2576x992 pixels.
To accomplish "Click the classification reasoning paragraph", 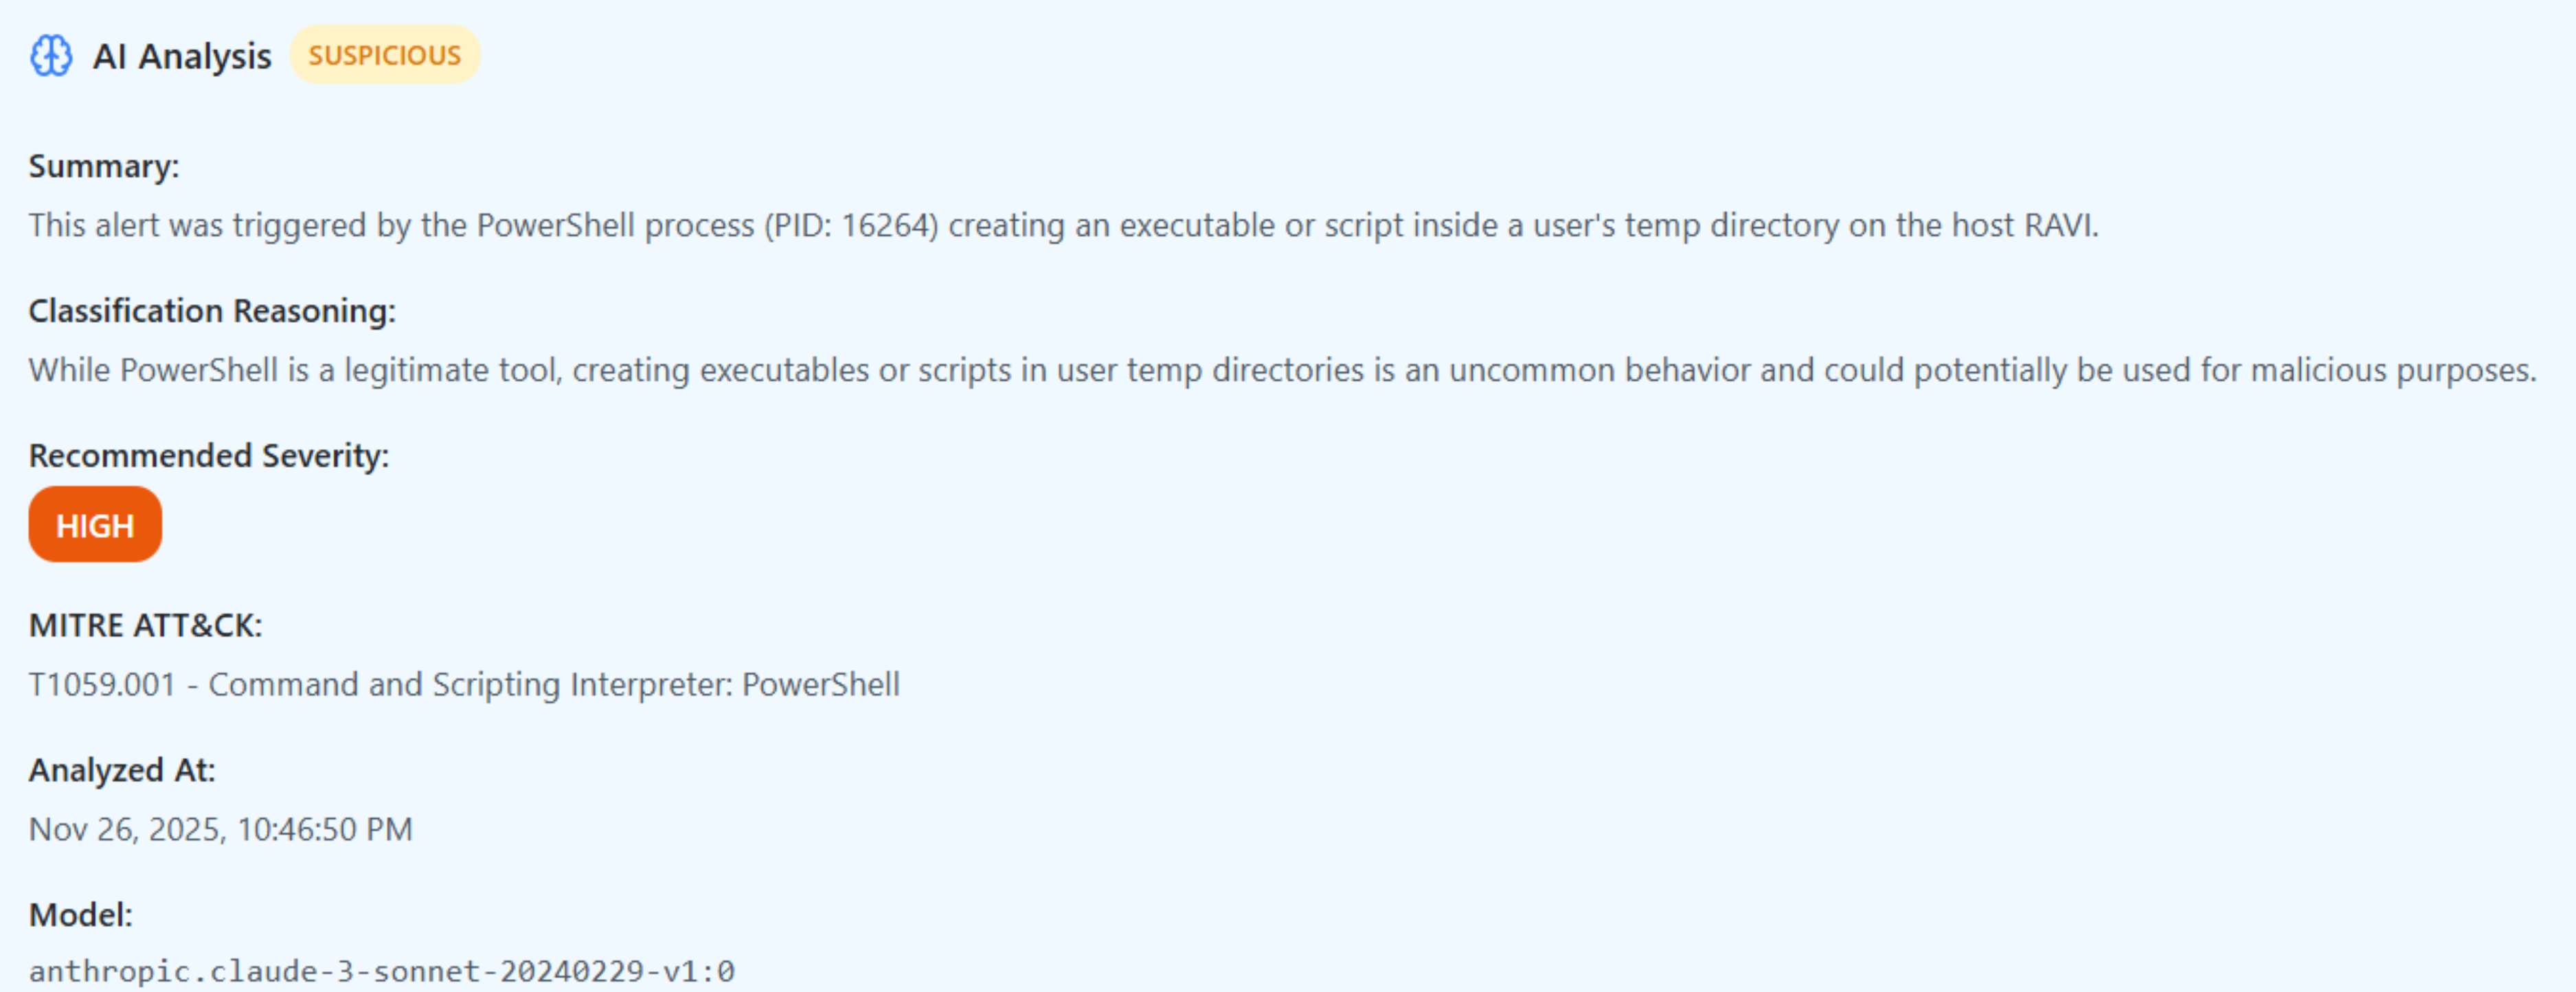I will pos(1283,370).
